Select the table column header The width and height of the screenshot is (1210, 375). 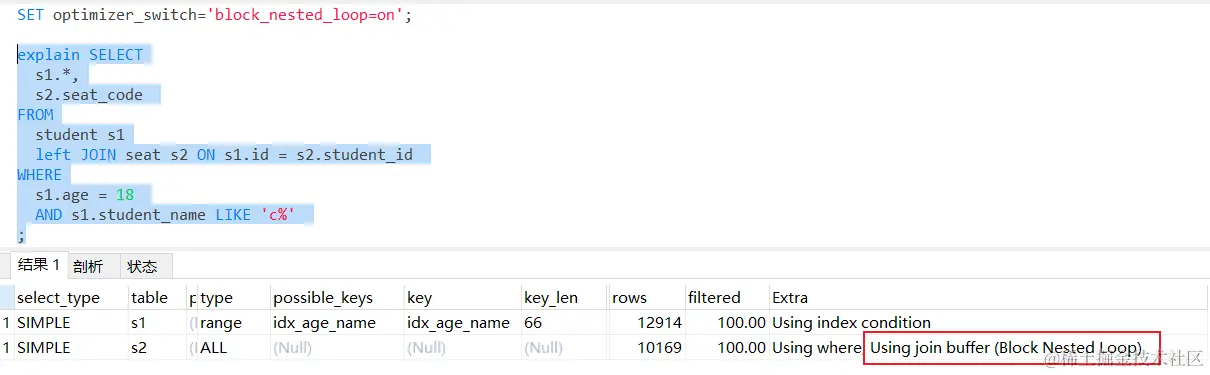click(149, 297)
